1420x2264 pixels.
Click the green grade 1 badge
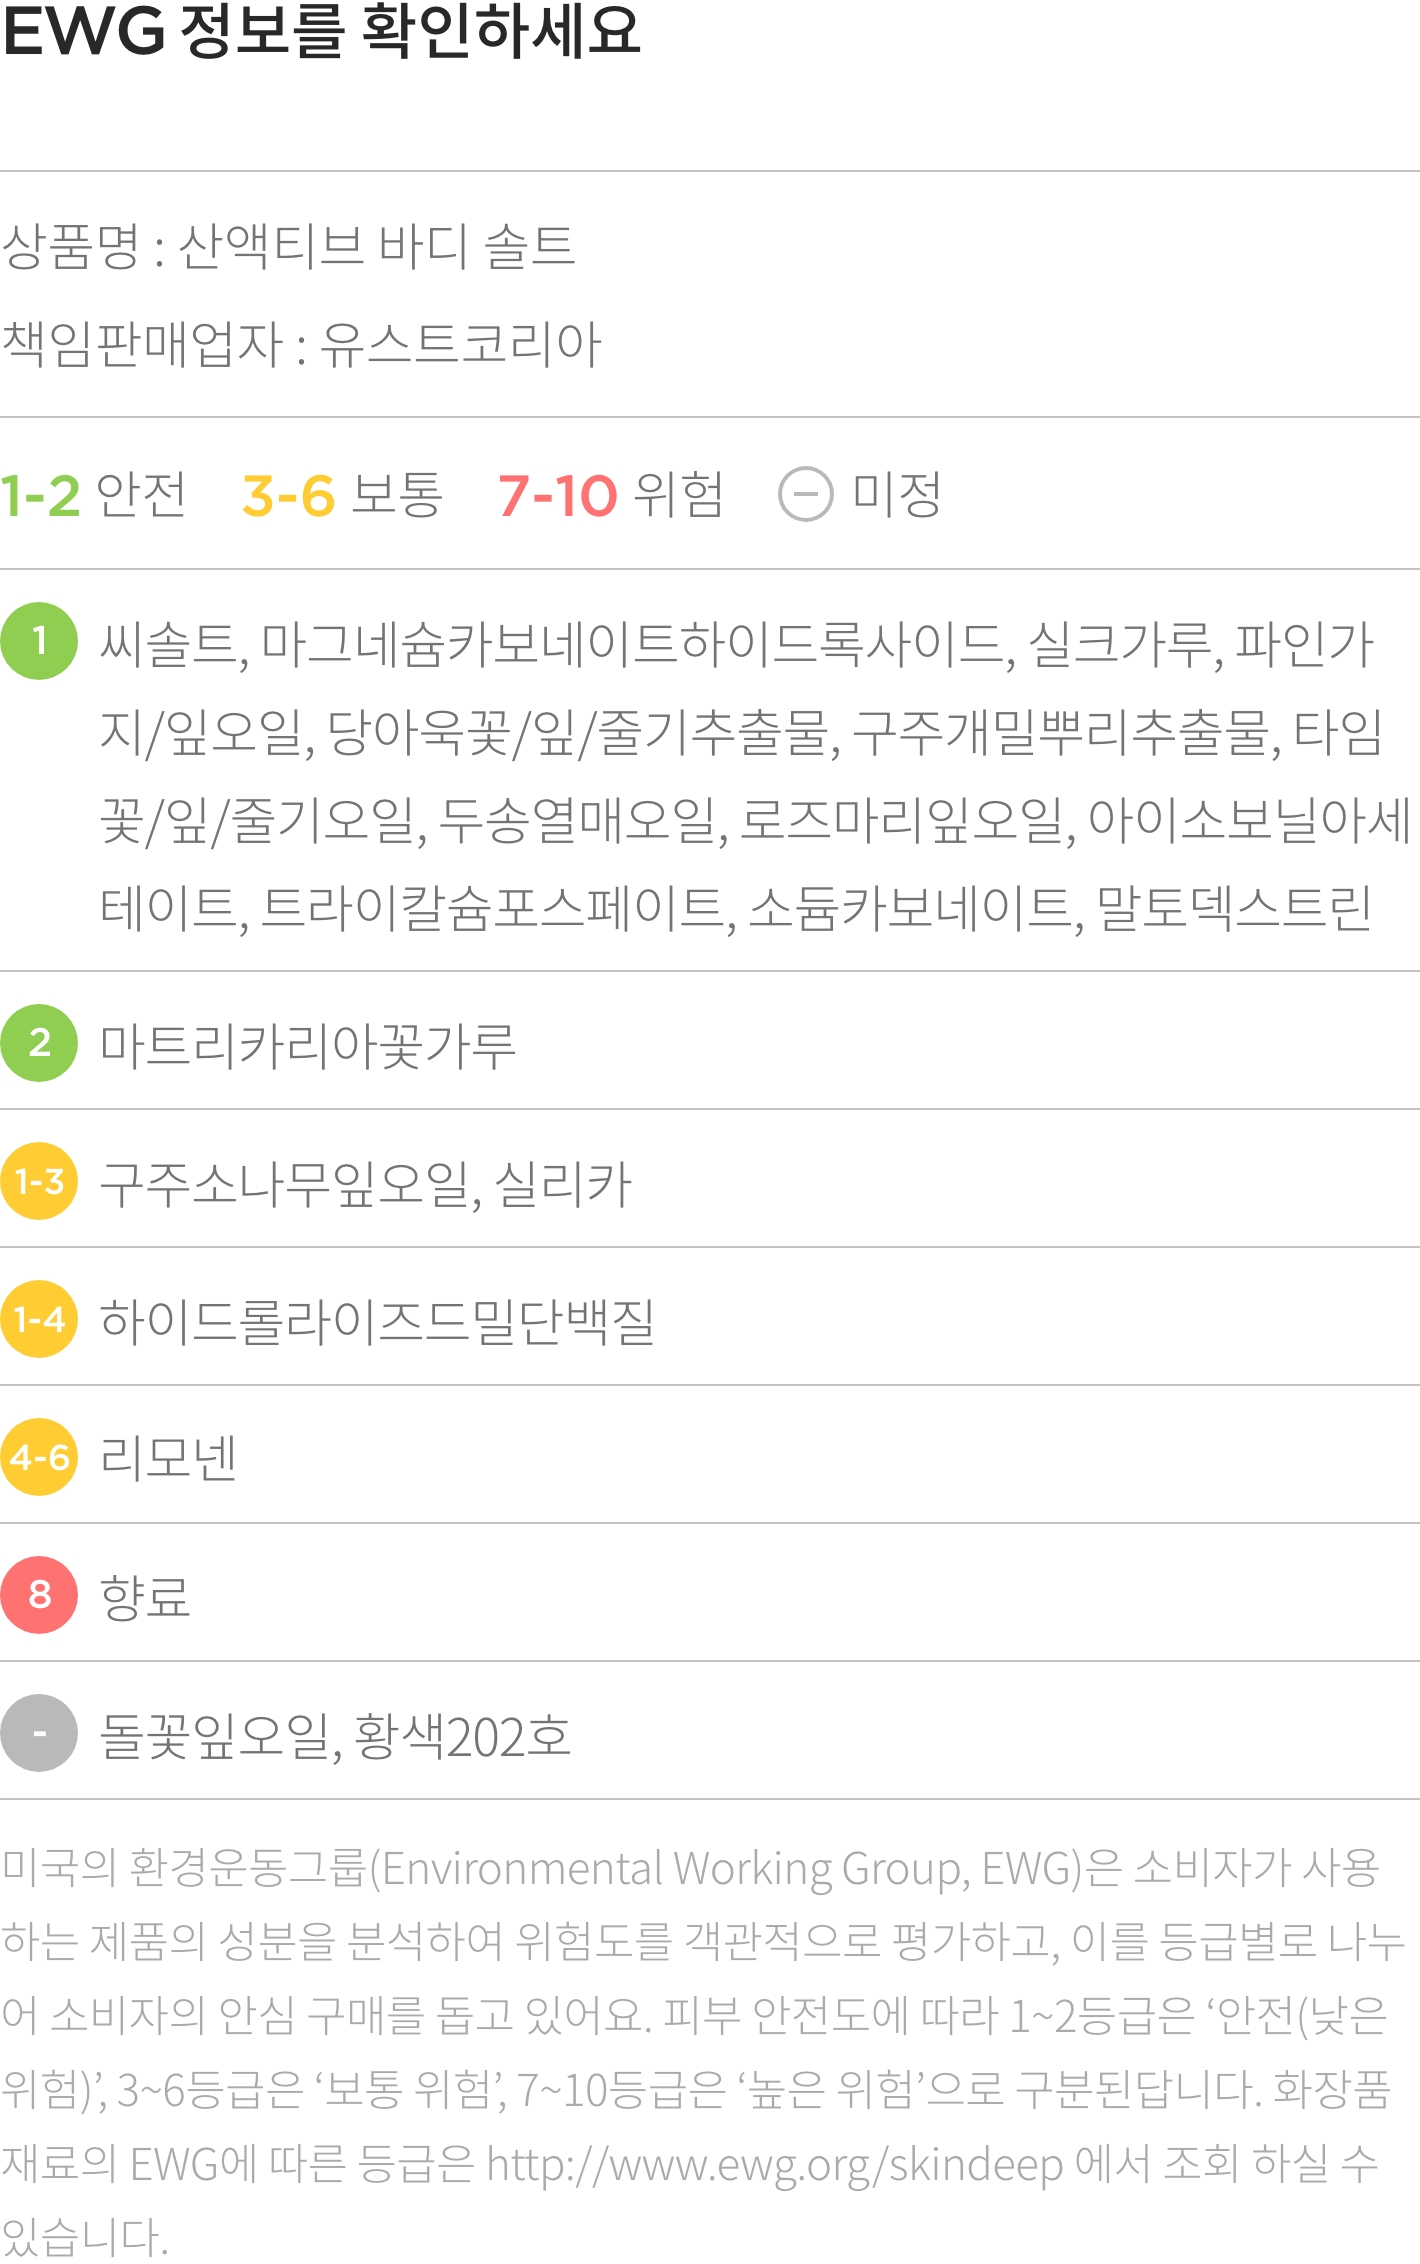click(39, 641)
